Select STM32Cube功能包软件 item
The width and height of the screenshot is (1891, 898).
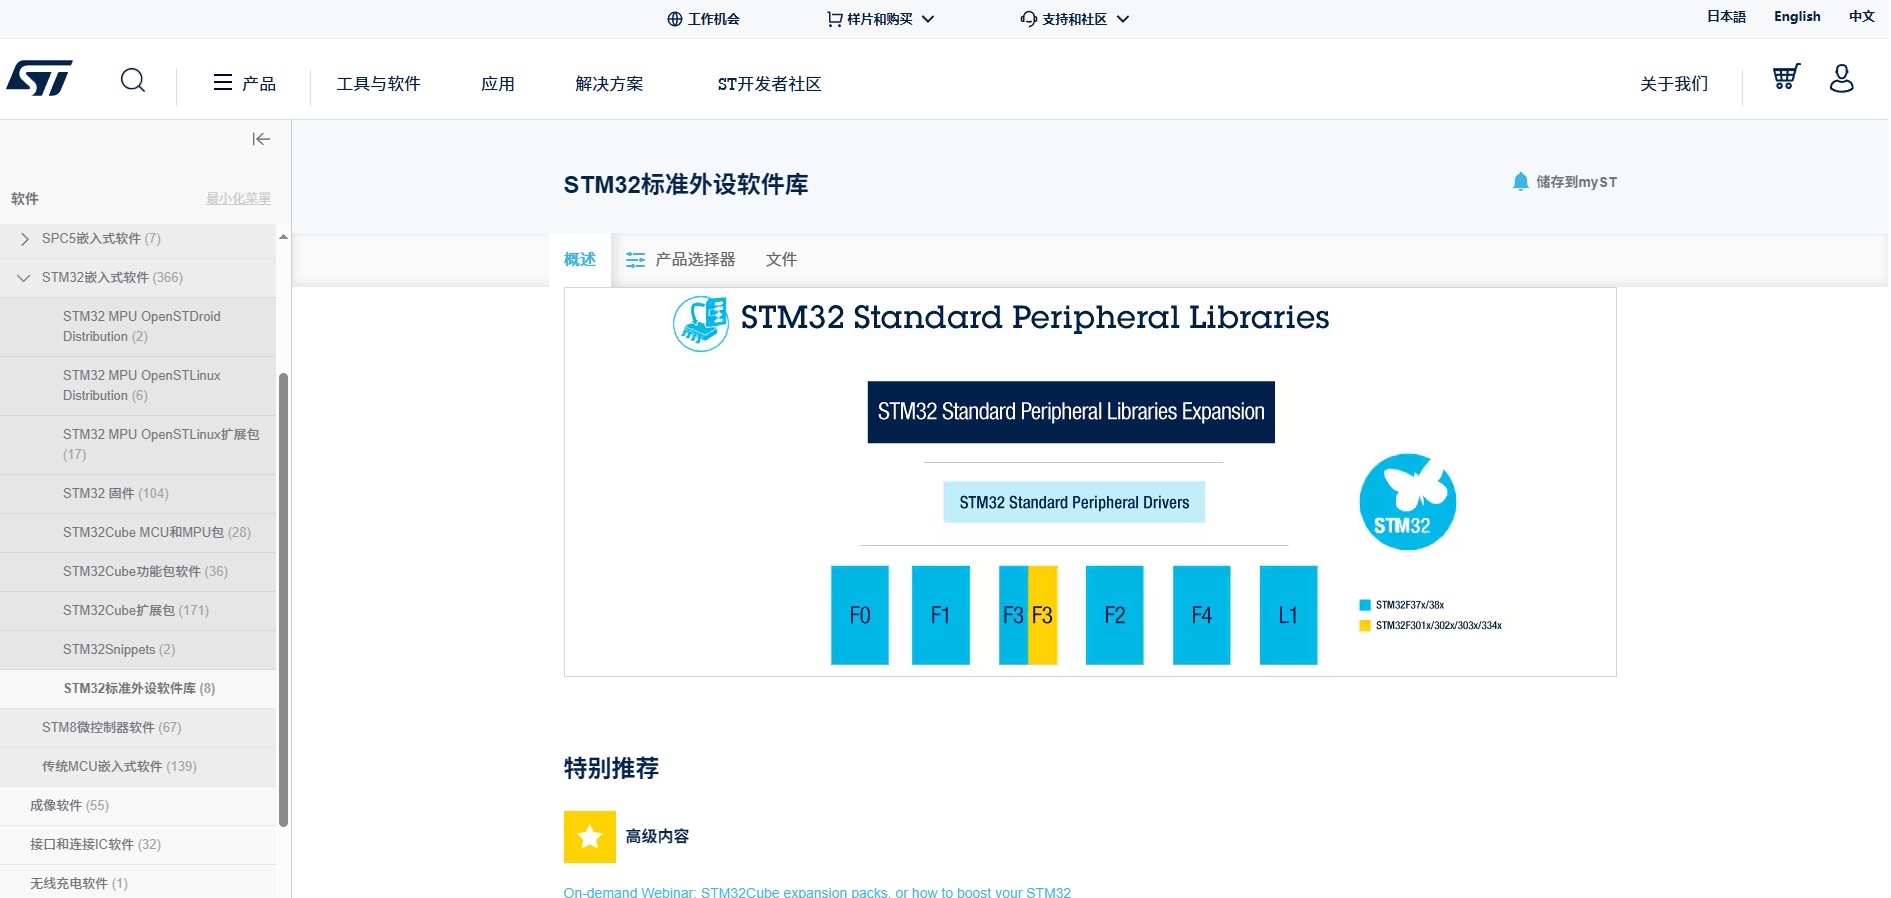[x=138, y=572]
